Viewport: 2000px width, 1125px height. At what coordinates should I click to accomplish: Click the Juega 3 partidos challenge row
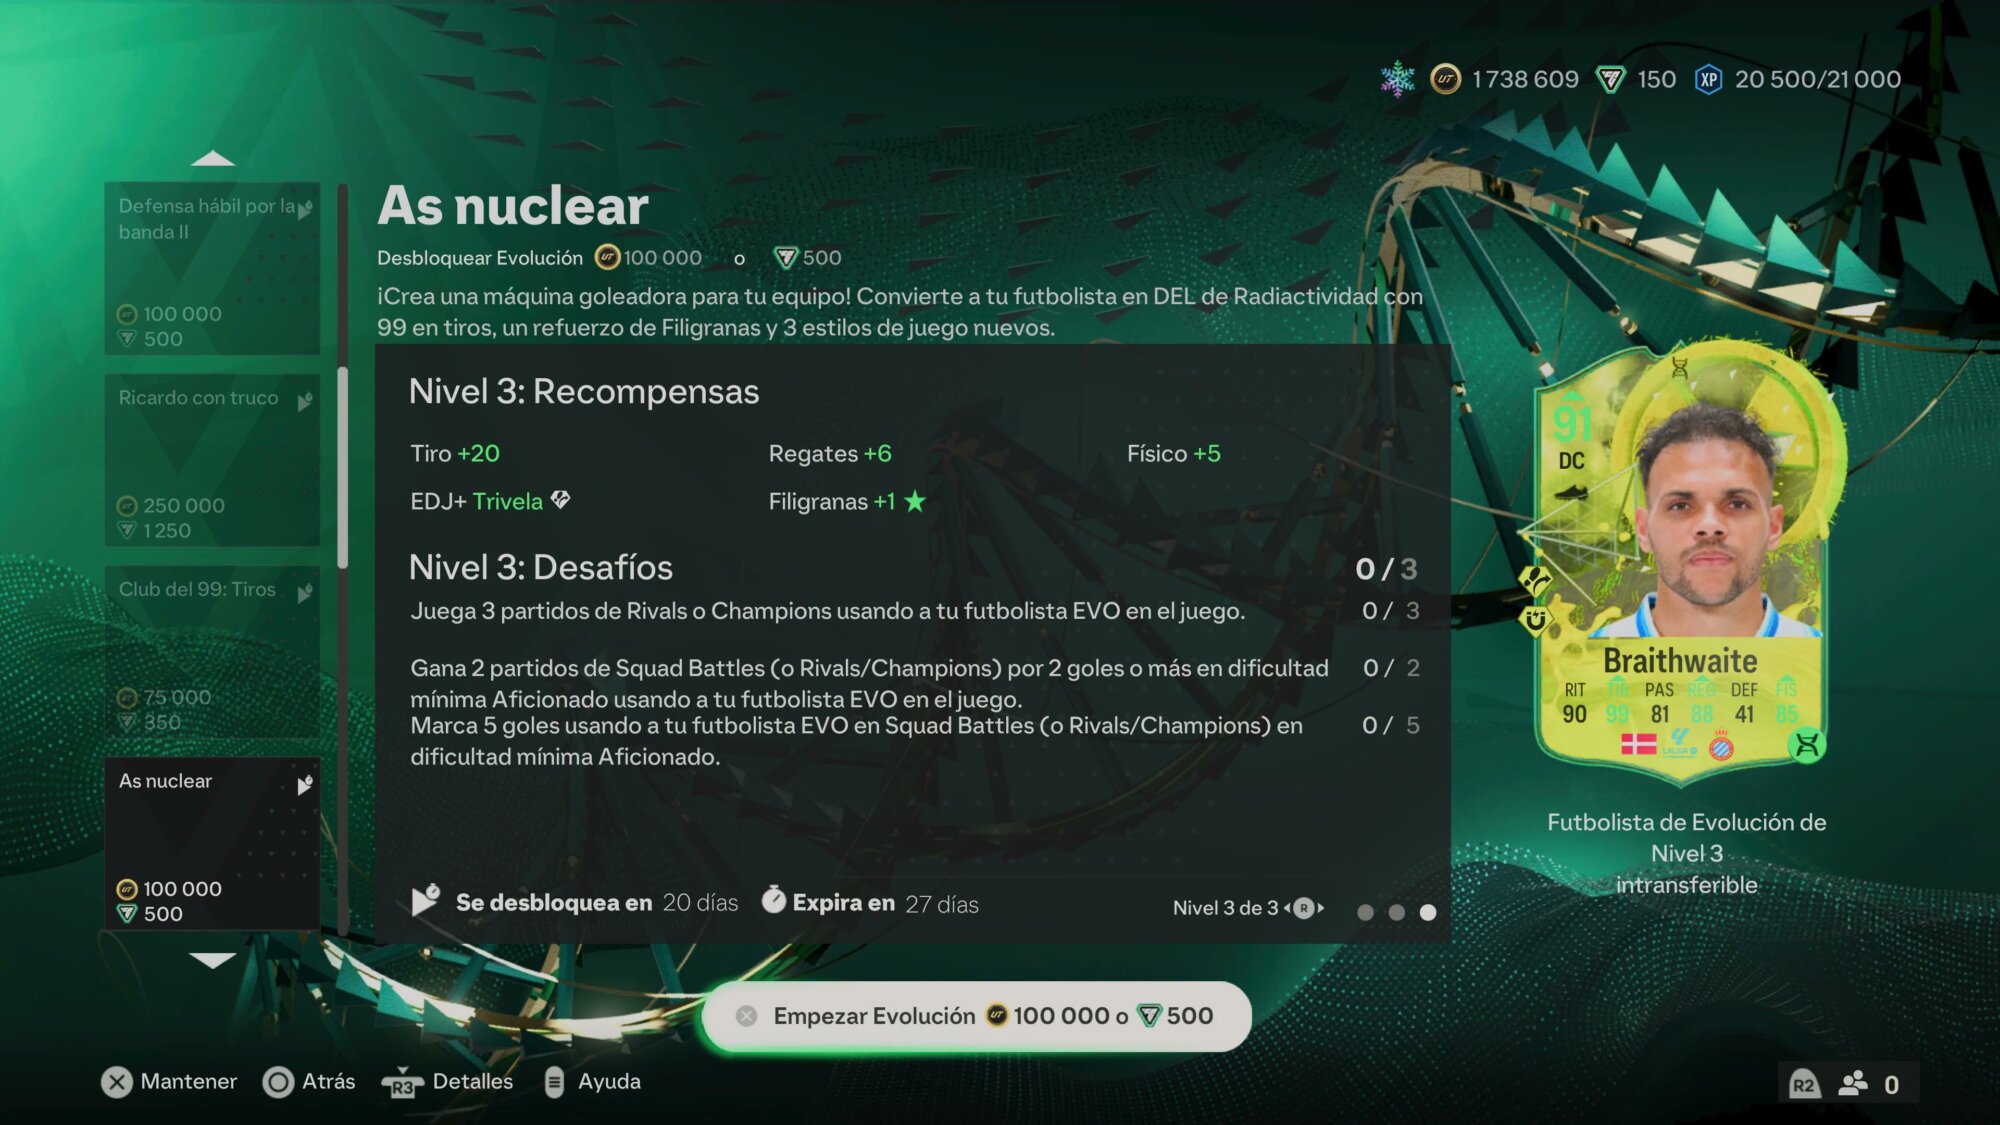click(914, 611)
